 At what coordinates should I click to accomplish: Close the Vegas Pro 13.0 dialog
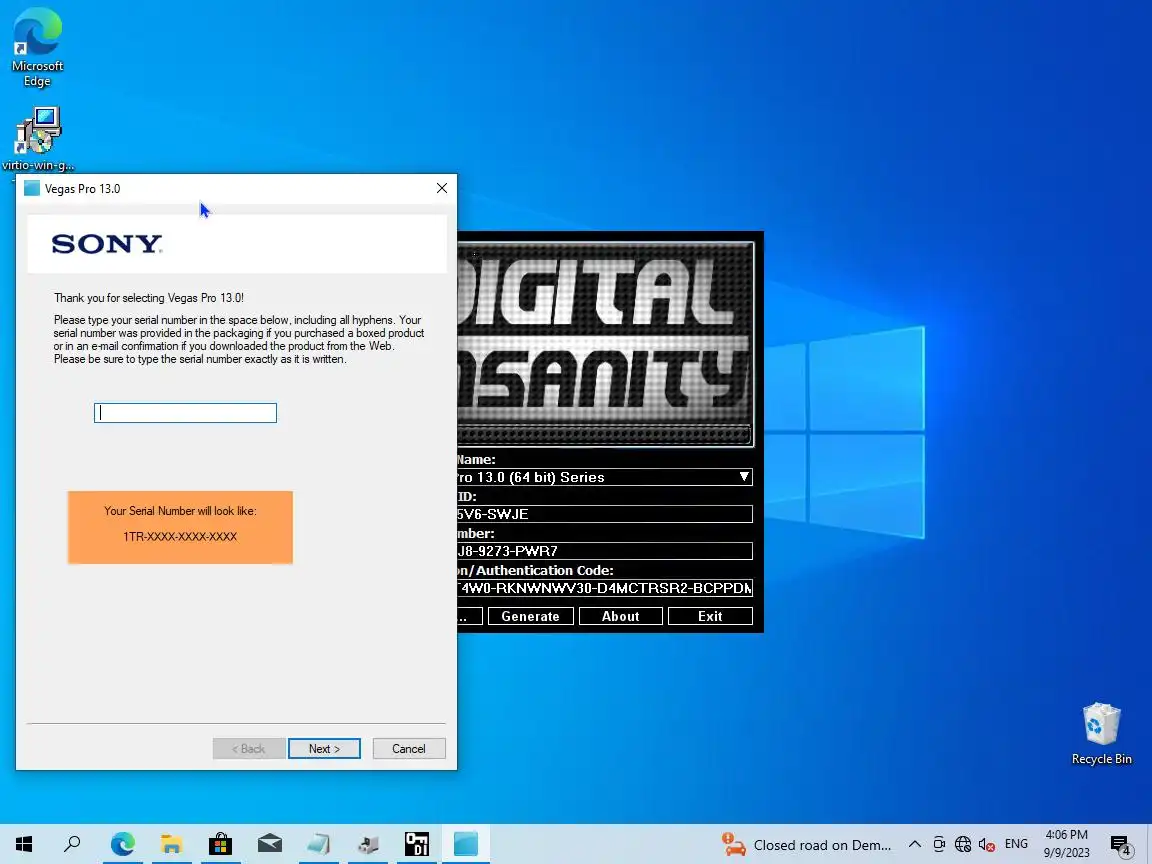442,188
